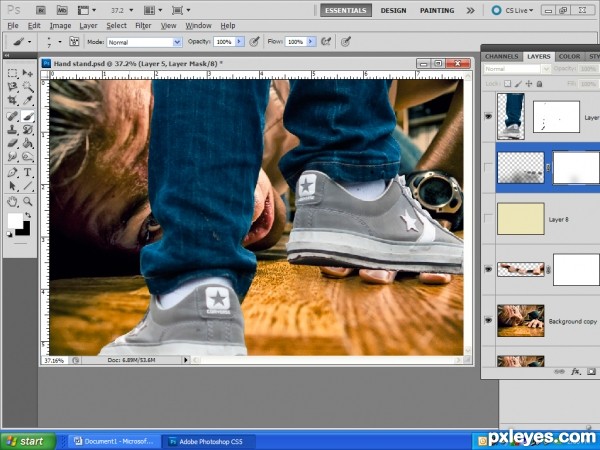Show the selected Layer 5 visibility

pyautogui.click(x=488, y=167)
